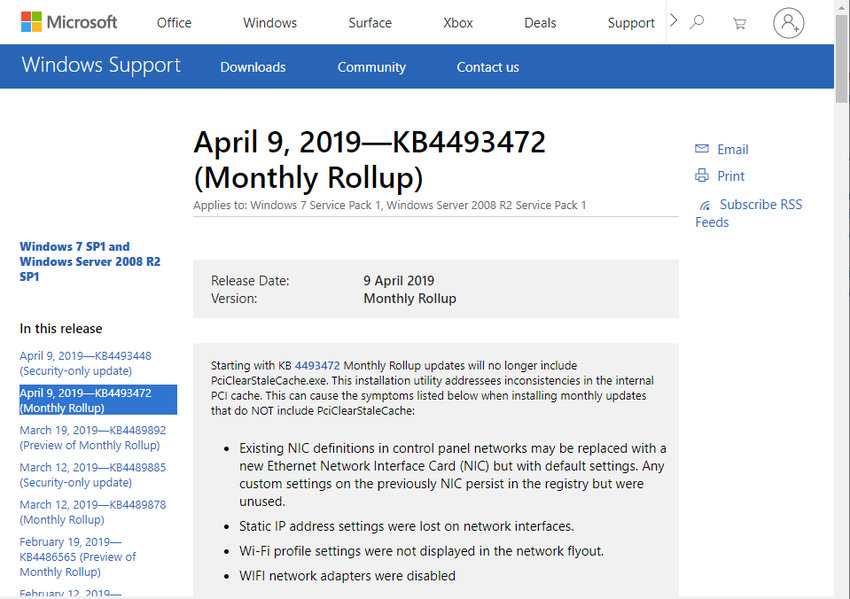Screen dimensions: 850x599
Task: Click the Microsoft logo
Action: pos(69,22)
